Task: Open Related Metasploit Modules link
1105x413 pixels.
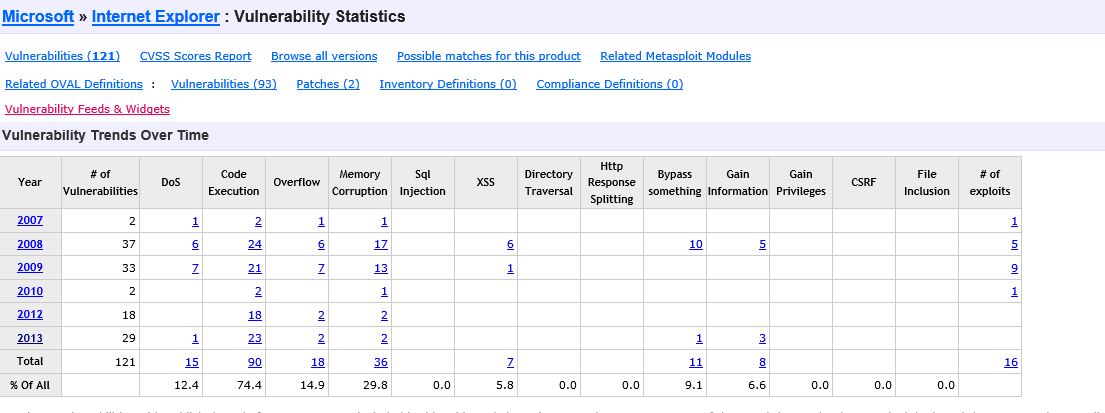Action: pos(675,56)
